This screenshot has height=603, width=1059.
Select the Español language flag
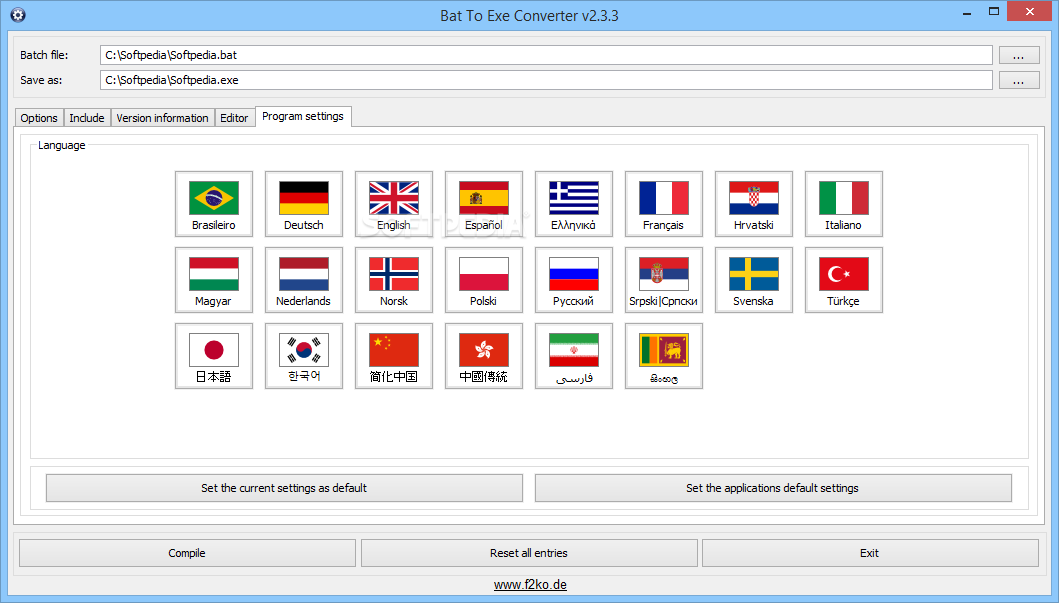point(484,204)
